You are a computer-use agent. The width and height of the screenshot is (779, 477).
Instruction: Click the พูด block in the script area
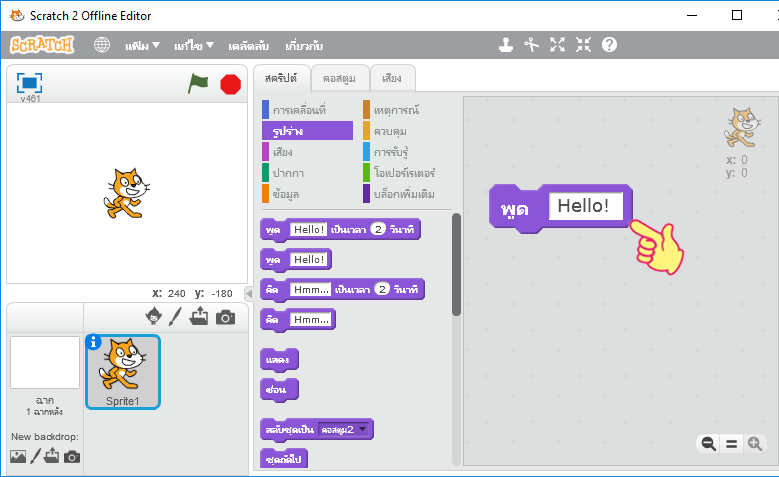(x=515, y=209)
